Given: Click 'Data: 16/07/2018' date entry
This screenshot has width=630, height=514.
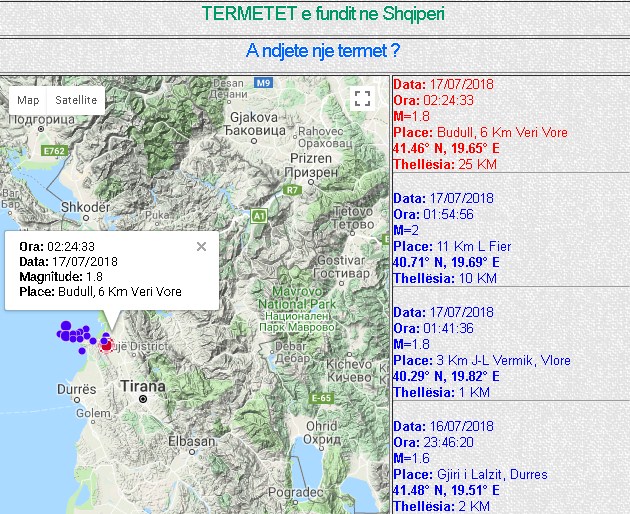Looking at the screenshot, I should point(443,426).
